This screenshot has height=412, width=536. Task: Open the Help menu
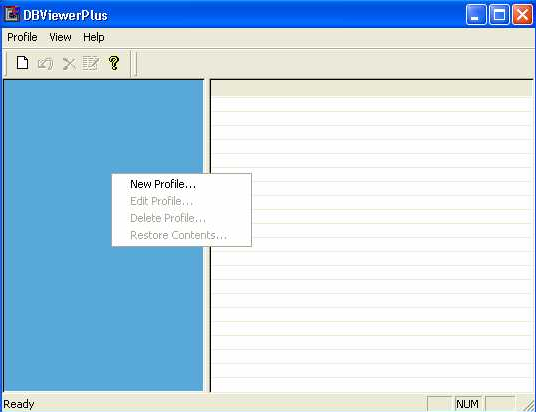tap(94, 37)
